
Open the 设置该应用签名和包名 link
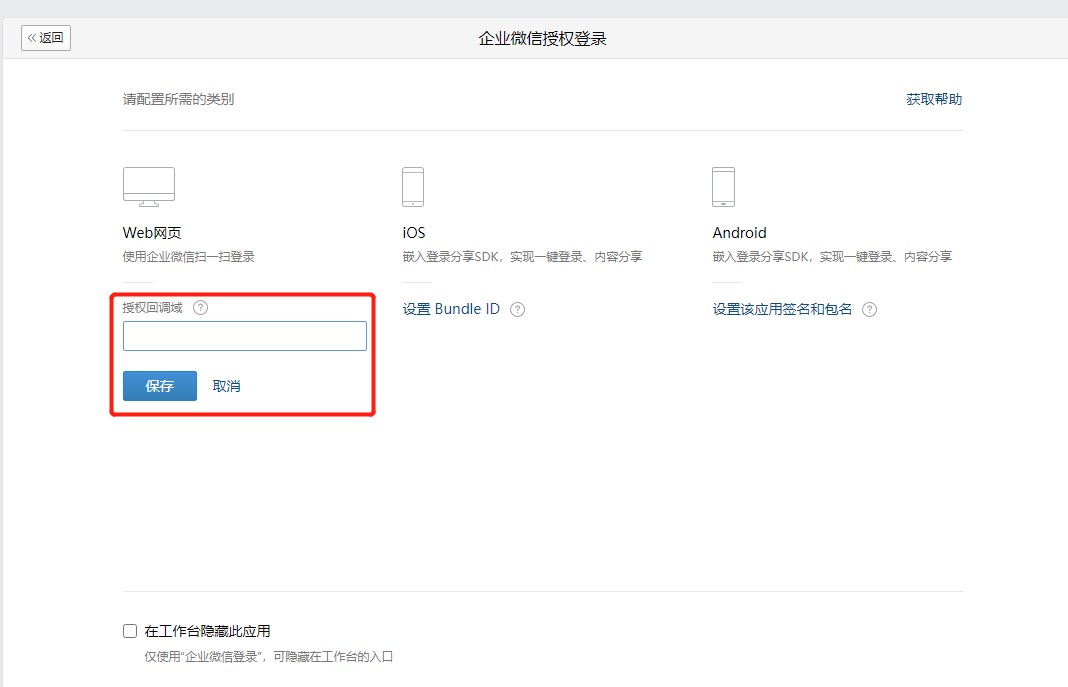[782, 309]
